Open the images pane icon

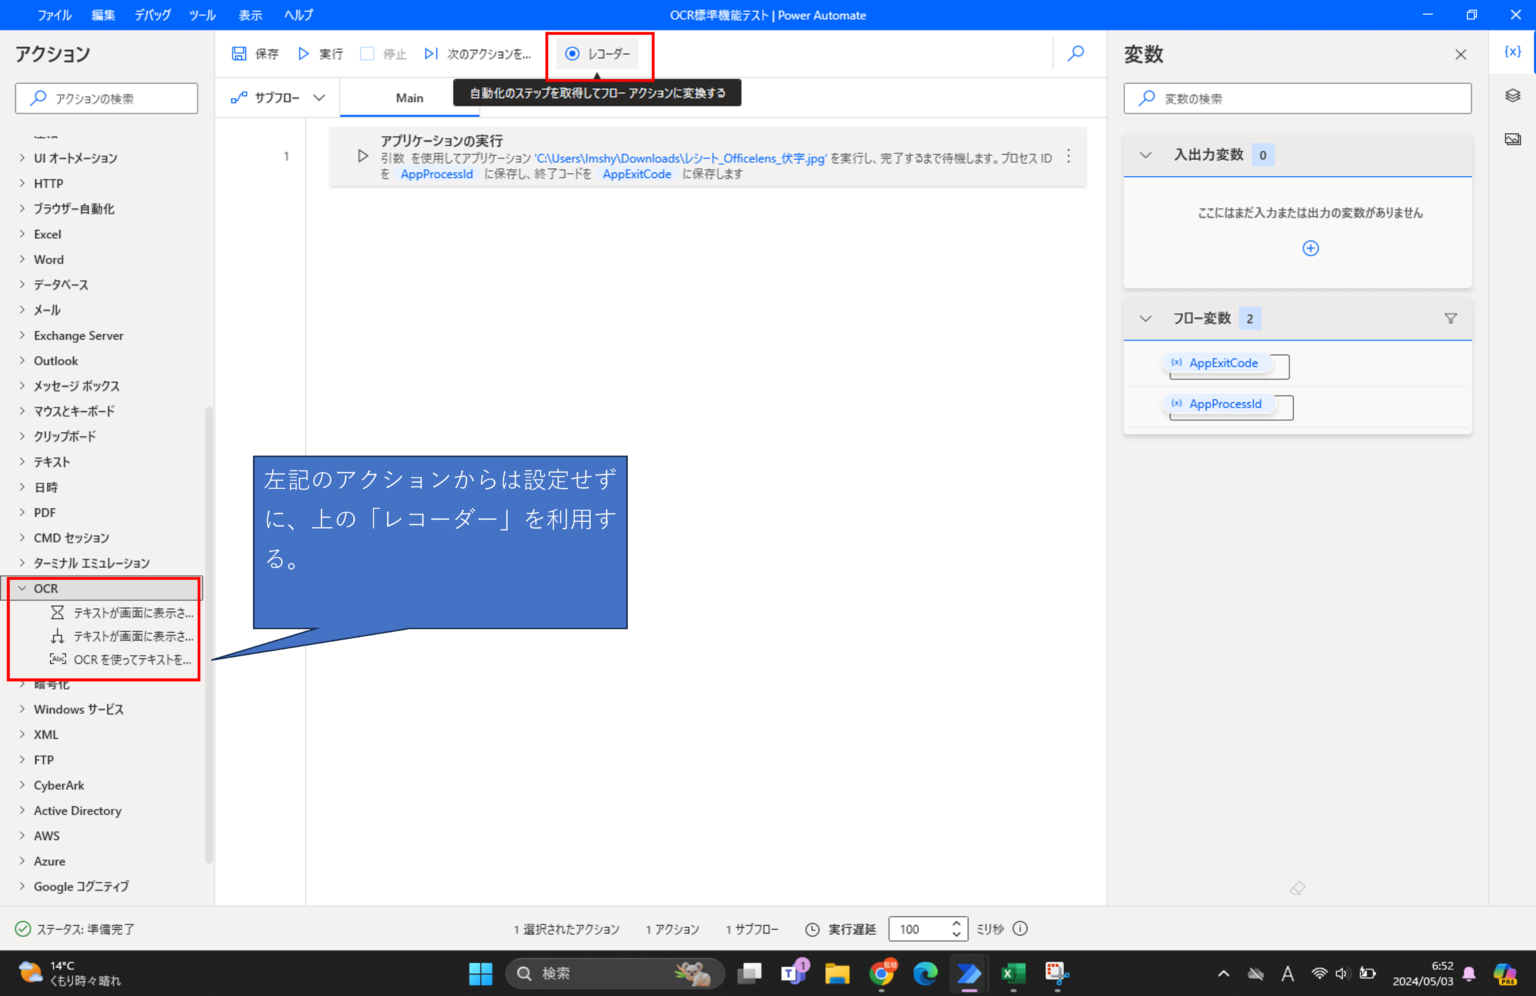click(x=1511, y=139)
